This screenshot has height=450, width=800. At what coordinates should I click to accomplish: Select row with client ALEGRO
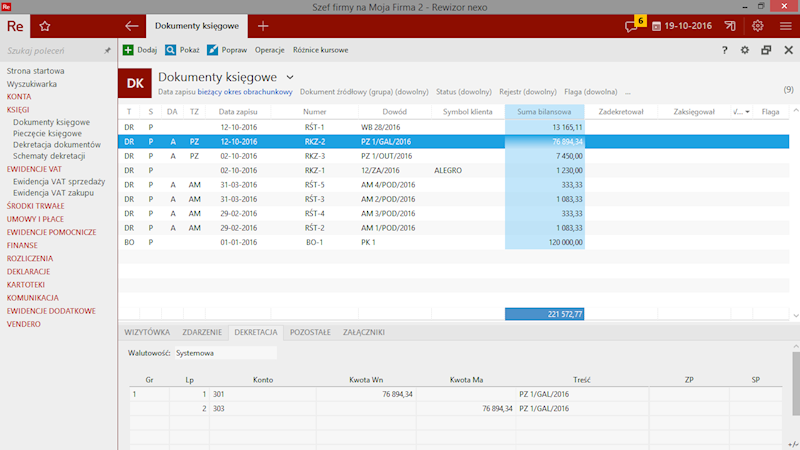[x=454, y=170]
